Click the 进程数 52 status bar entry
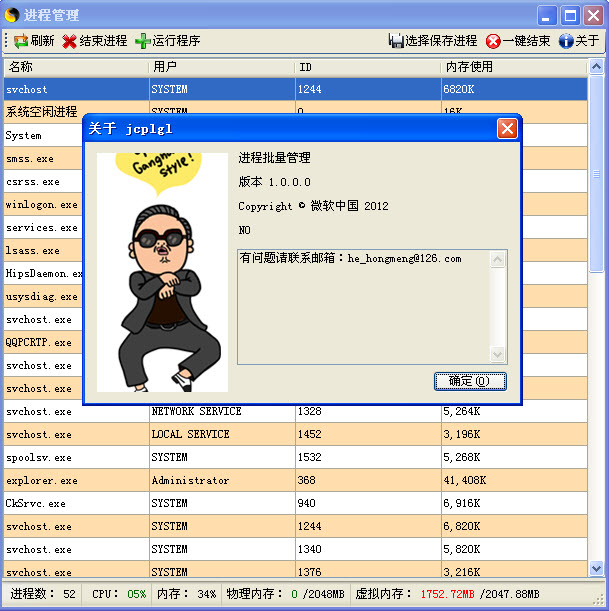Viewport: 609px width, 611px height. tap(42, 594)
